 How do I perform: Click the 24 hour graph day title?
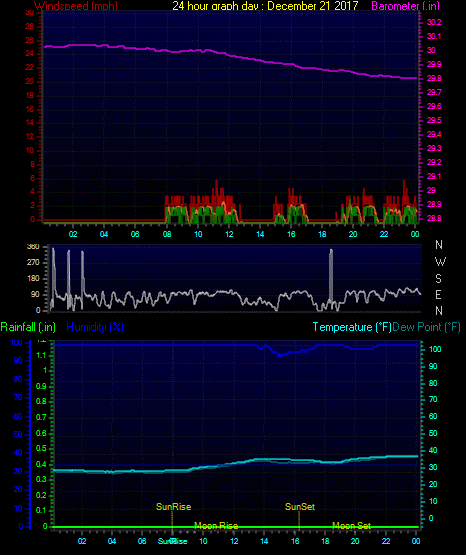click(x=265, y=6)
